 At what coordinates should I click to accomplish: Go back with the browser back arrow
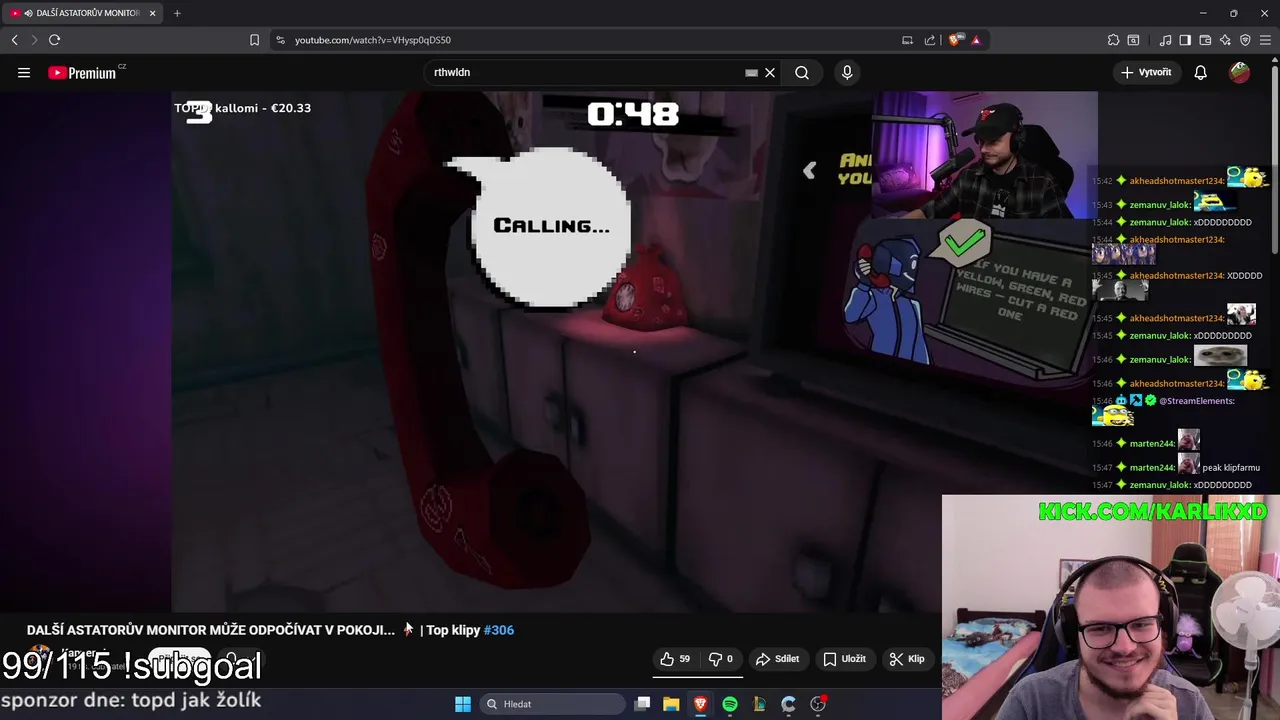(x=14, y=40)
